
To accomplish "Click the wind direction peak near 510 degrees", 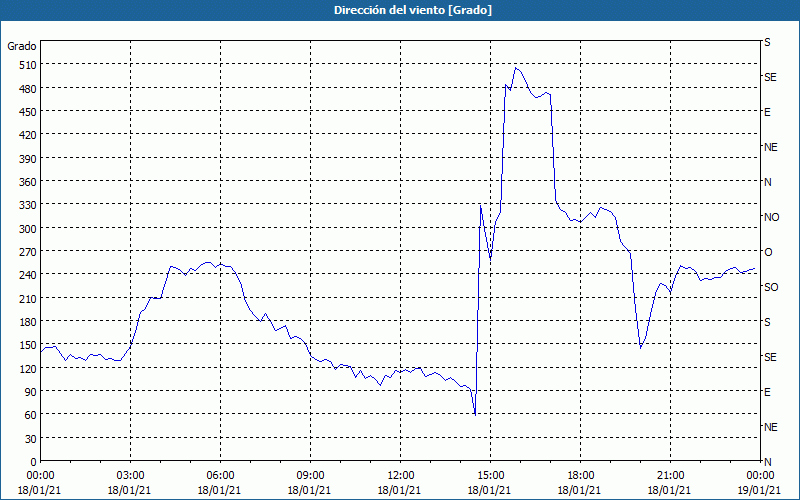I will [x=516, y=68].
